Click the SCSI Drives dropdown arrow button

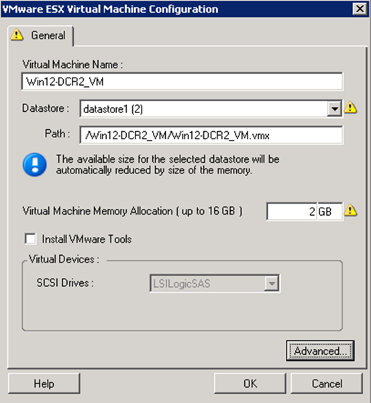click(272, 284)
